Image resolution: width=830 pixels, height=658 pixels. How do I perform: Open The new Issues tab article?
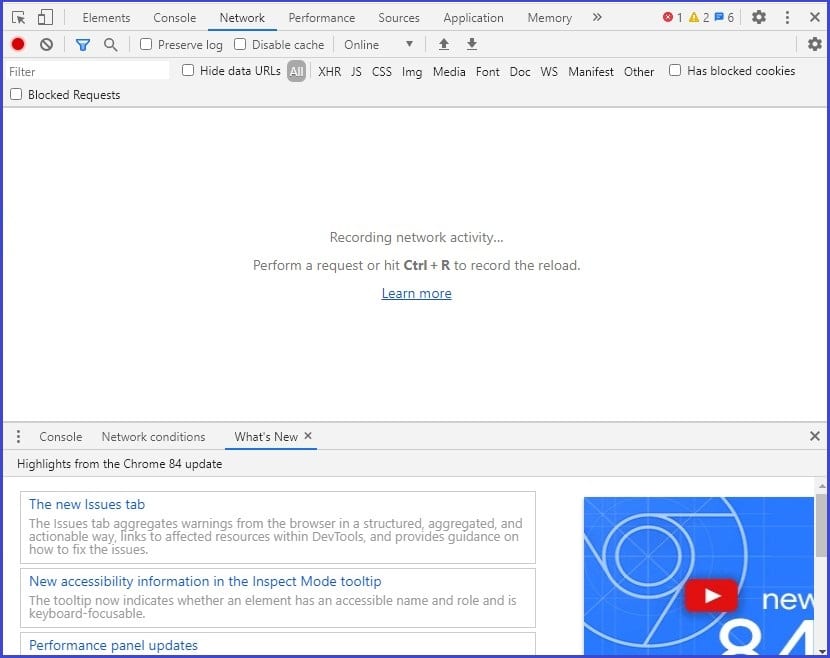click(x=87, y=504)
